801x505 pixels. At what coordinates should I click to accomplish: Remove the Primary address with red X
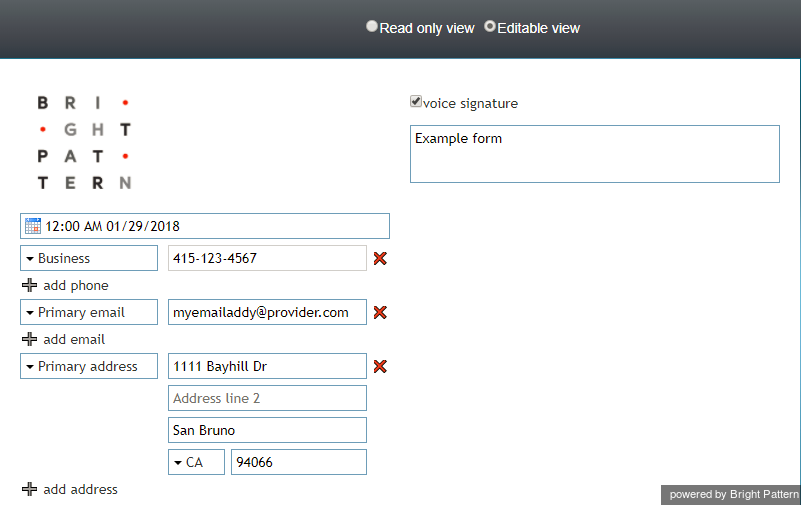click(x=380, y=366)
